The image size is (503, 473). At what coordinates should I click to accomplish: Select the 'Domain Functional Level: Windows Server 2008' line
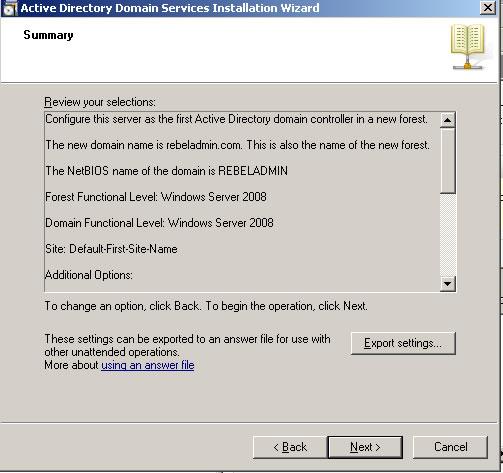point(159,223)
